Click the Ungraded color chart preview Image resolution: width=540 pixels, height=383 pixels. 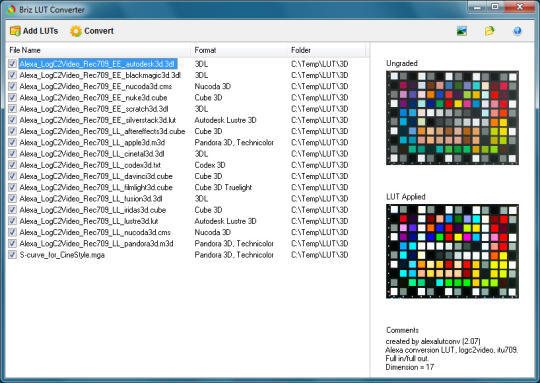tap(452, 118)
